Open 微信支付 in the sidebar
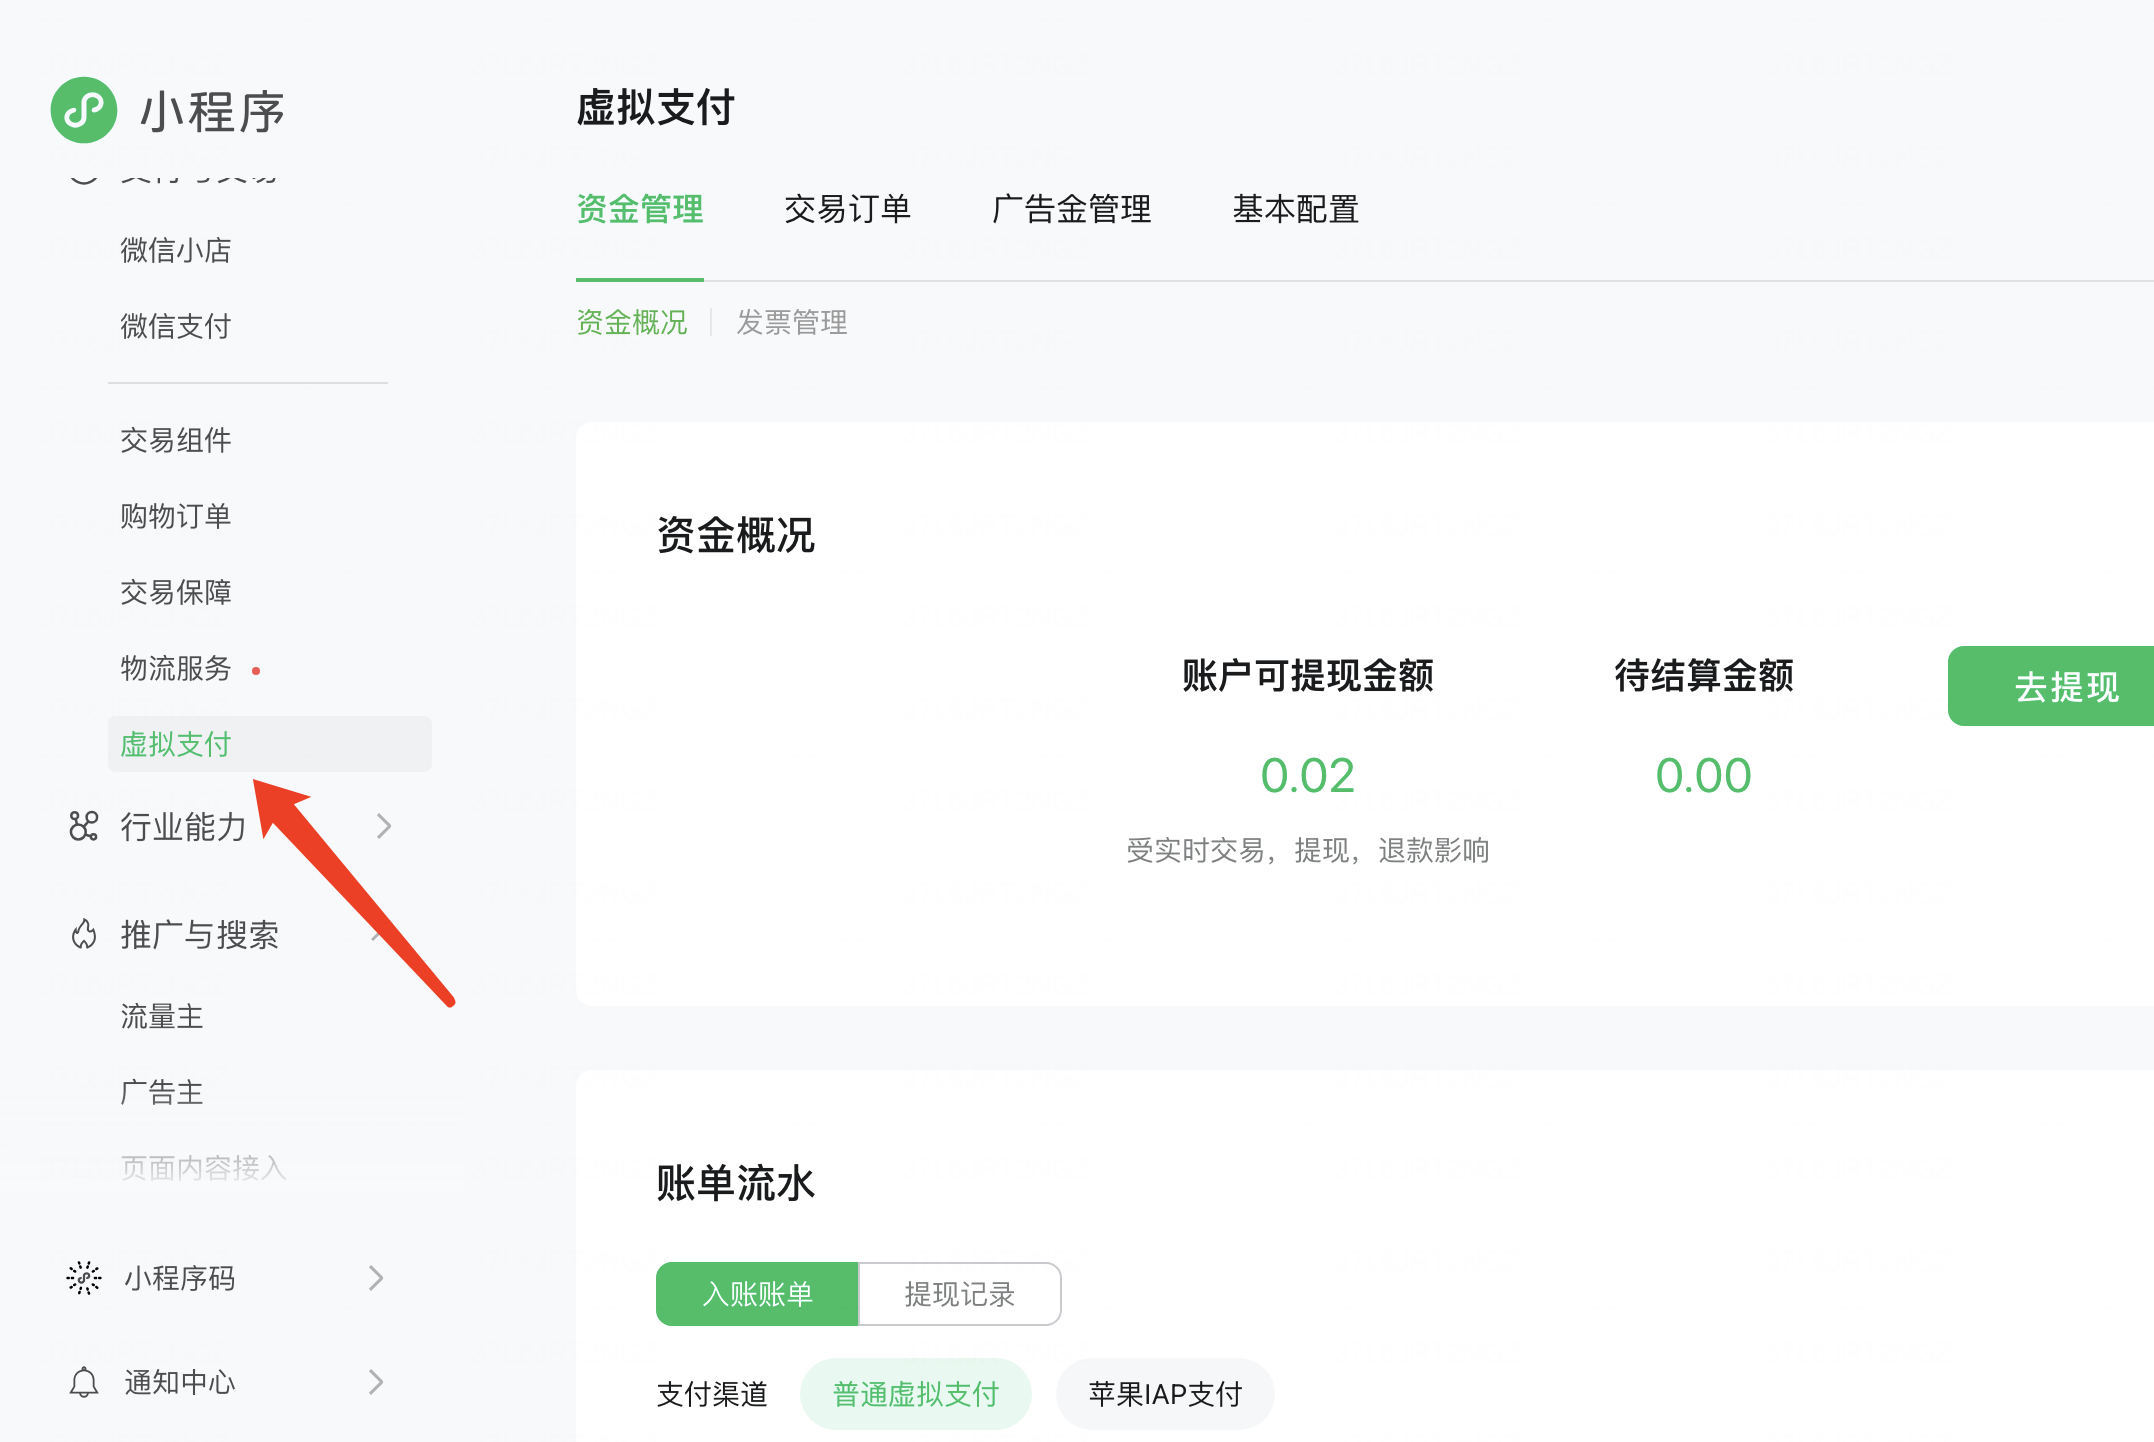The image size is (2154, 1442). (176, 326)
